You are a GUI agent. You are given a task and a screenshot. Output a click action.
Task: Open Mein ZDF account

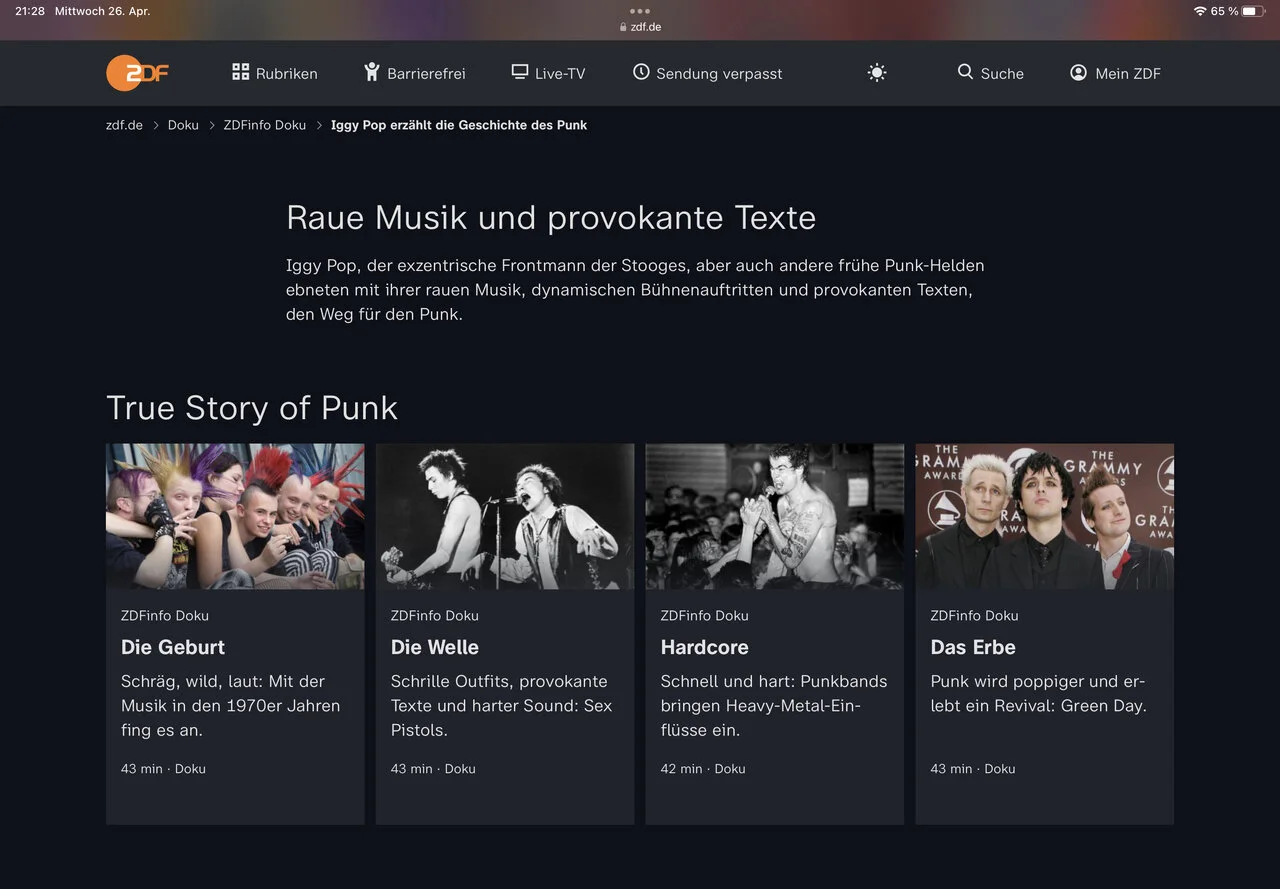1115,73
